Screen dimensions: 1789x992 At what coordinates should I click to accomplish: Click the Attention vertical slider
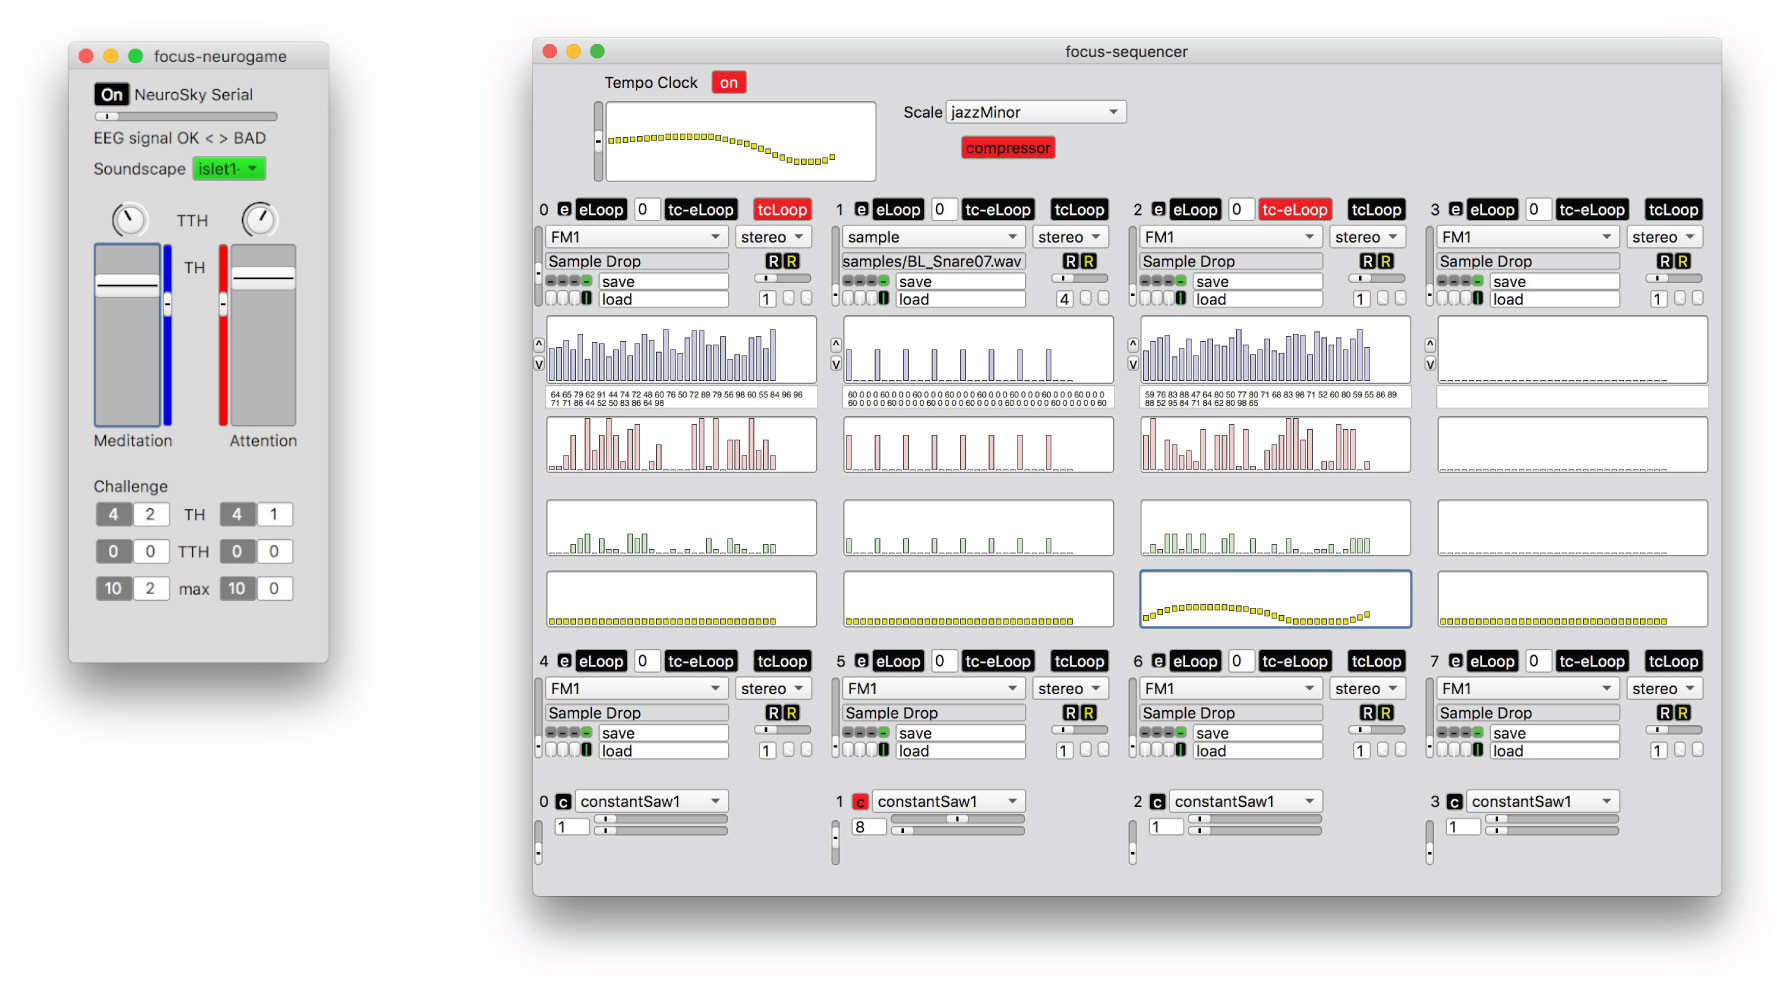263,335
